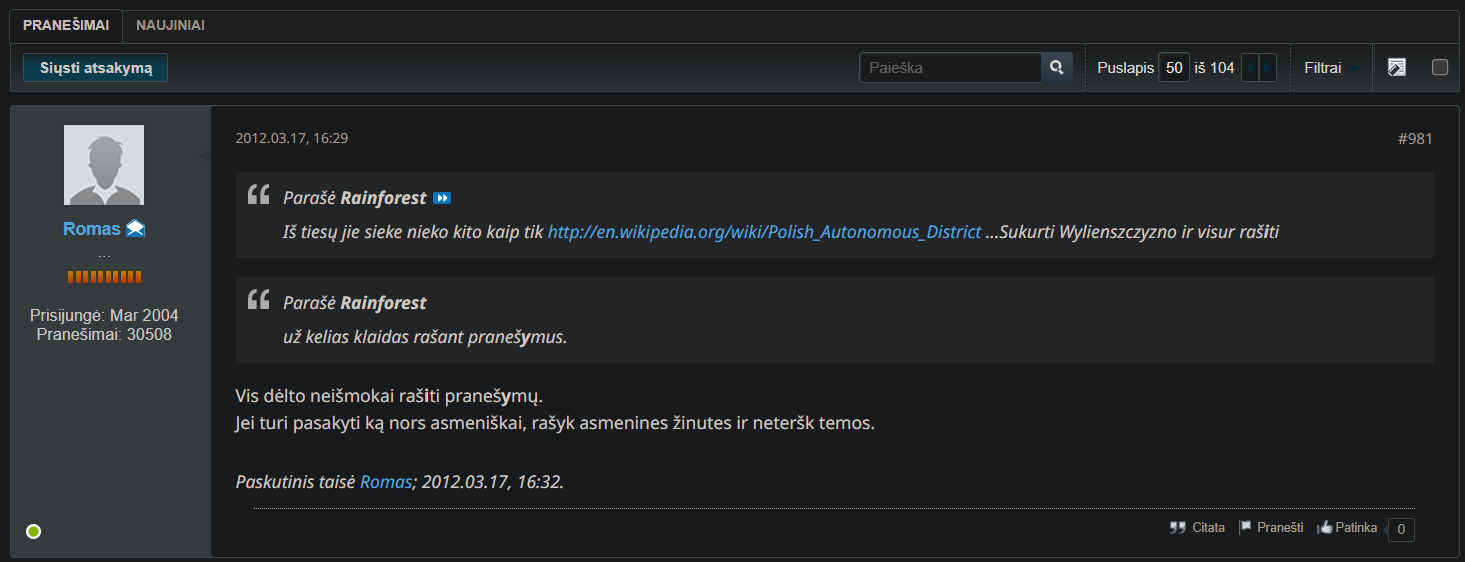Click the Paieška search field
Viewport: 1465px width, 562px height.
[x=950, y=68]
